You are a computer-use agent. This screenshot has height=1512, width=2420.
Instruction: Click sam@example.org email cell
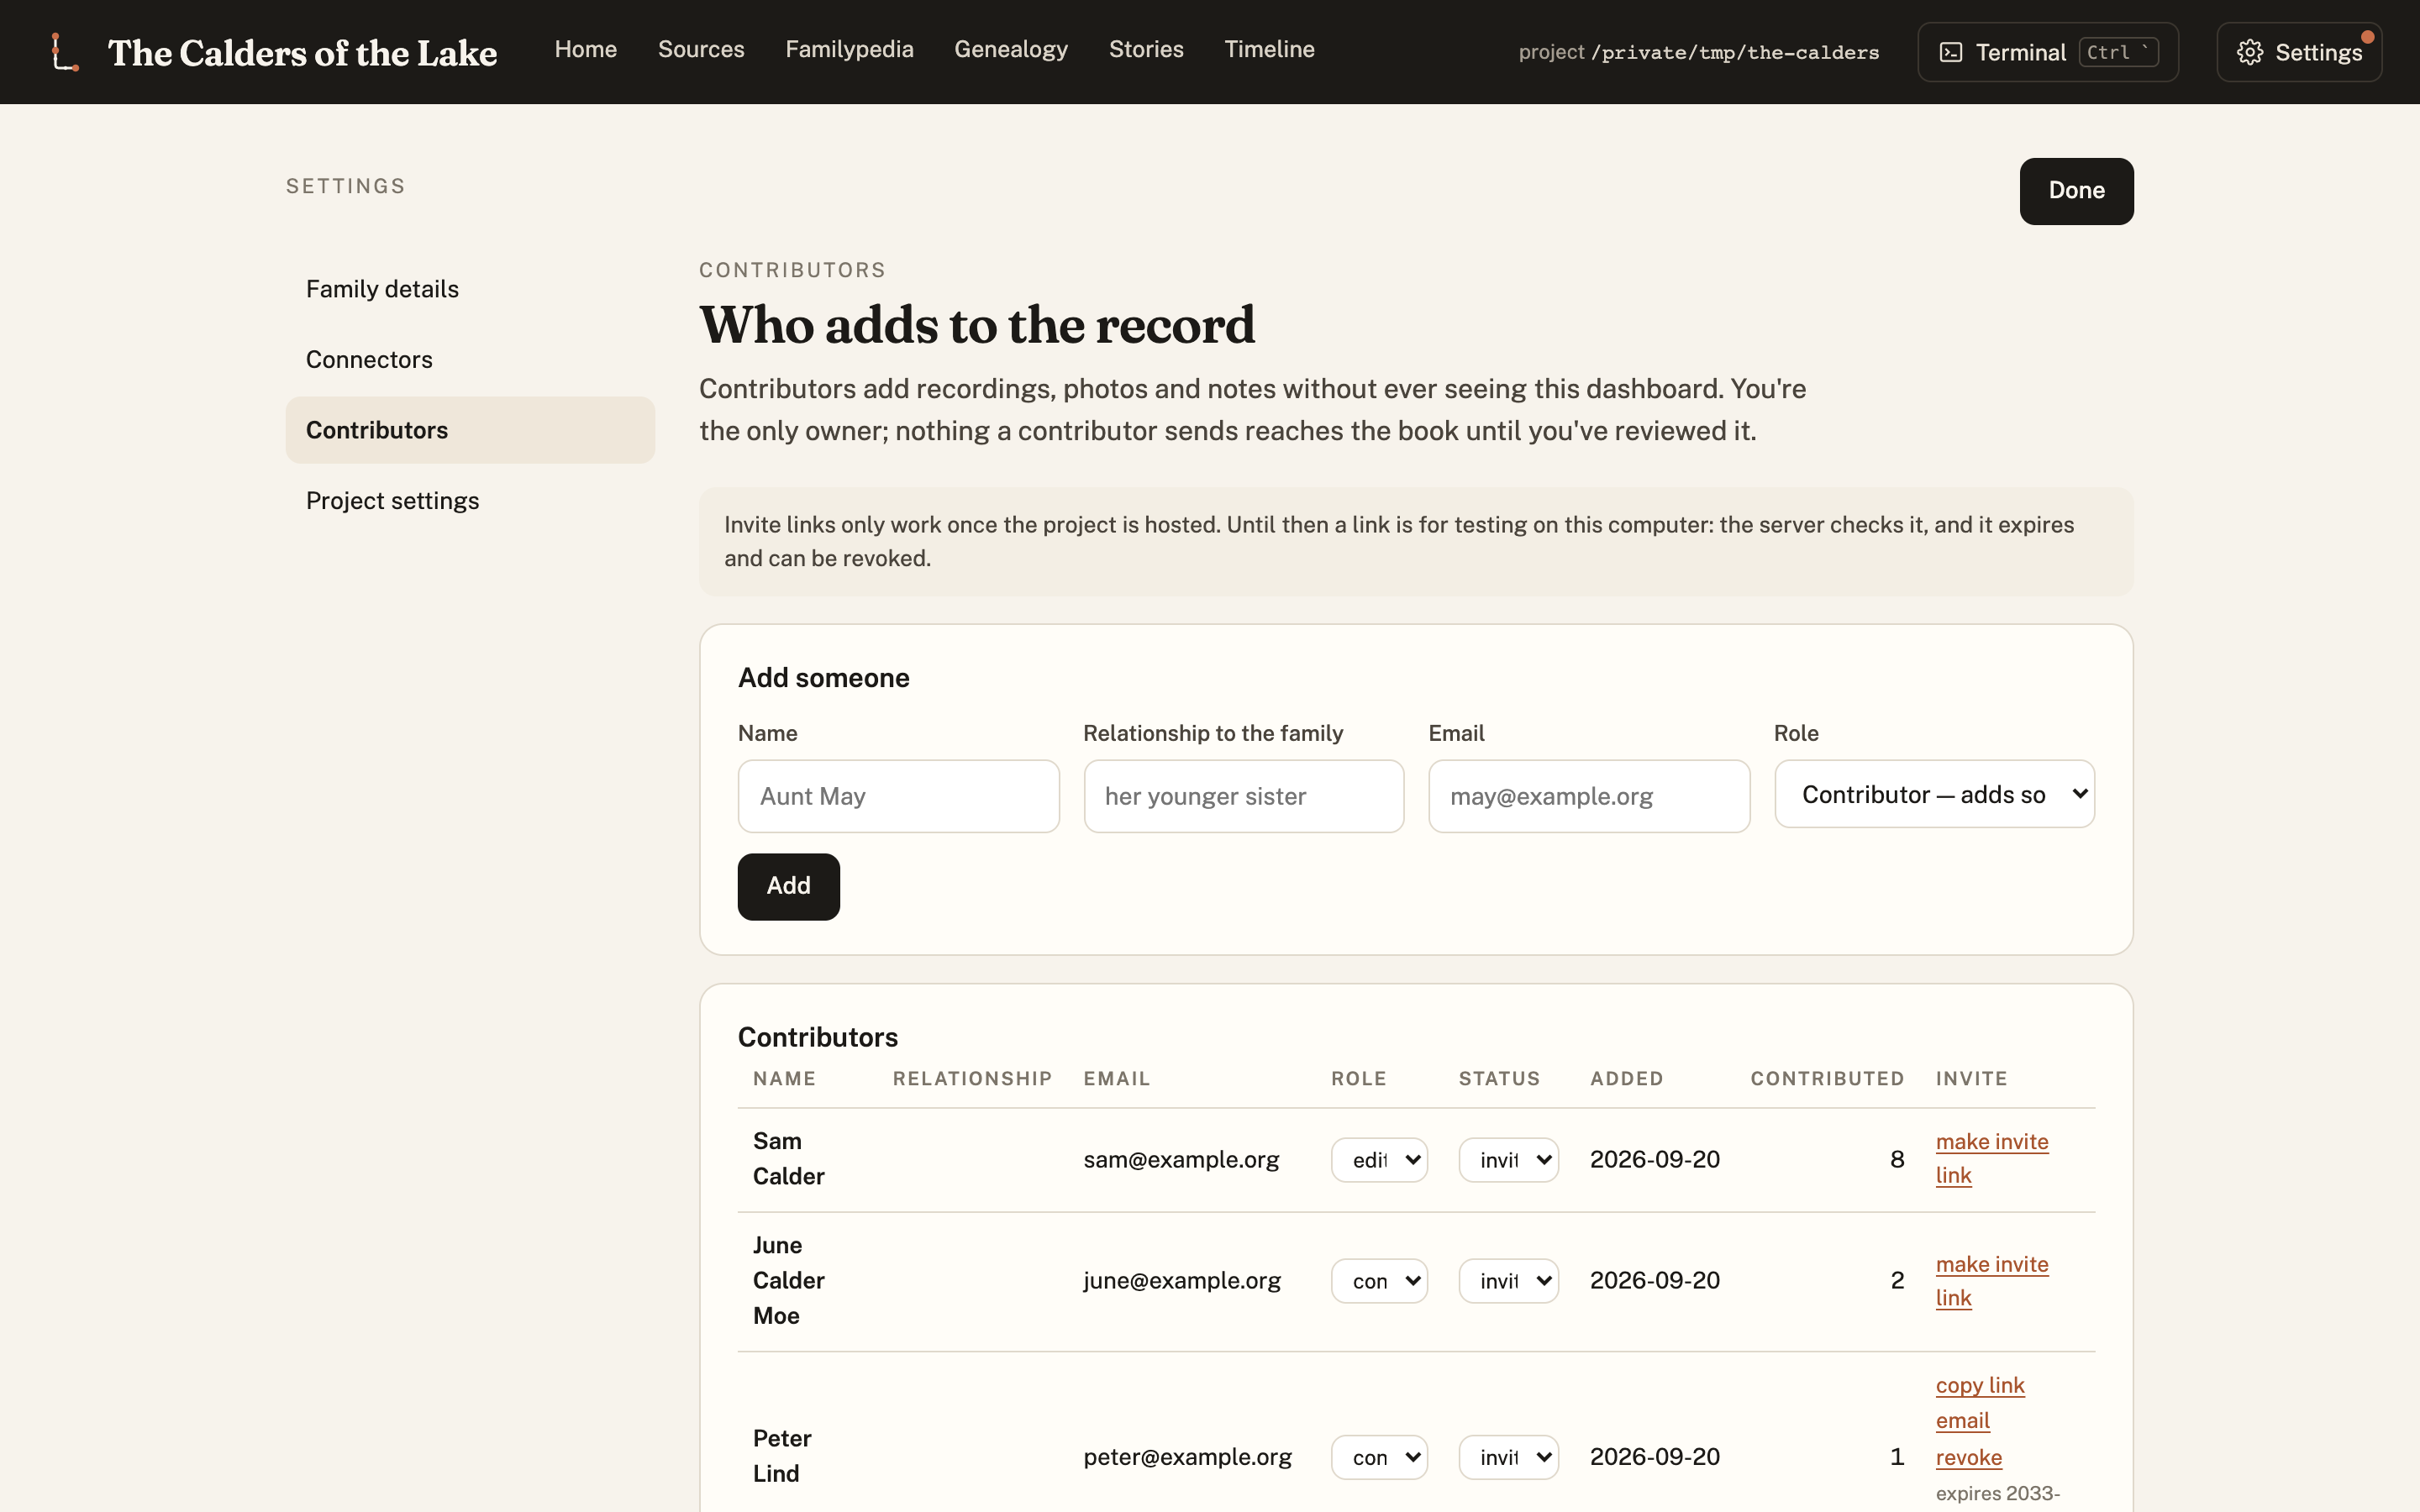(1181, 1160)
